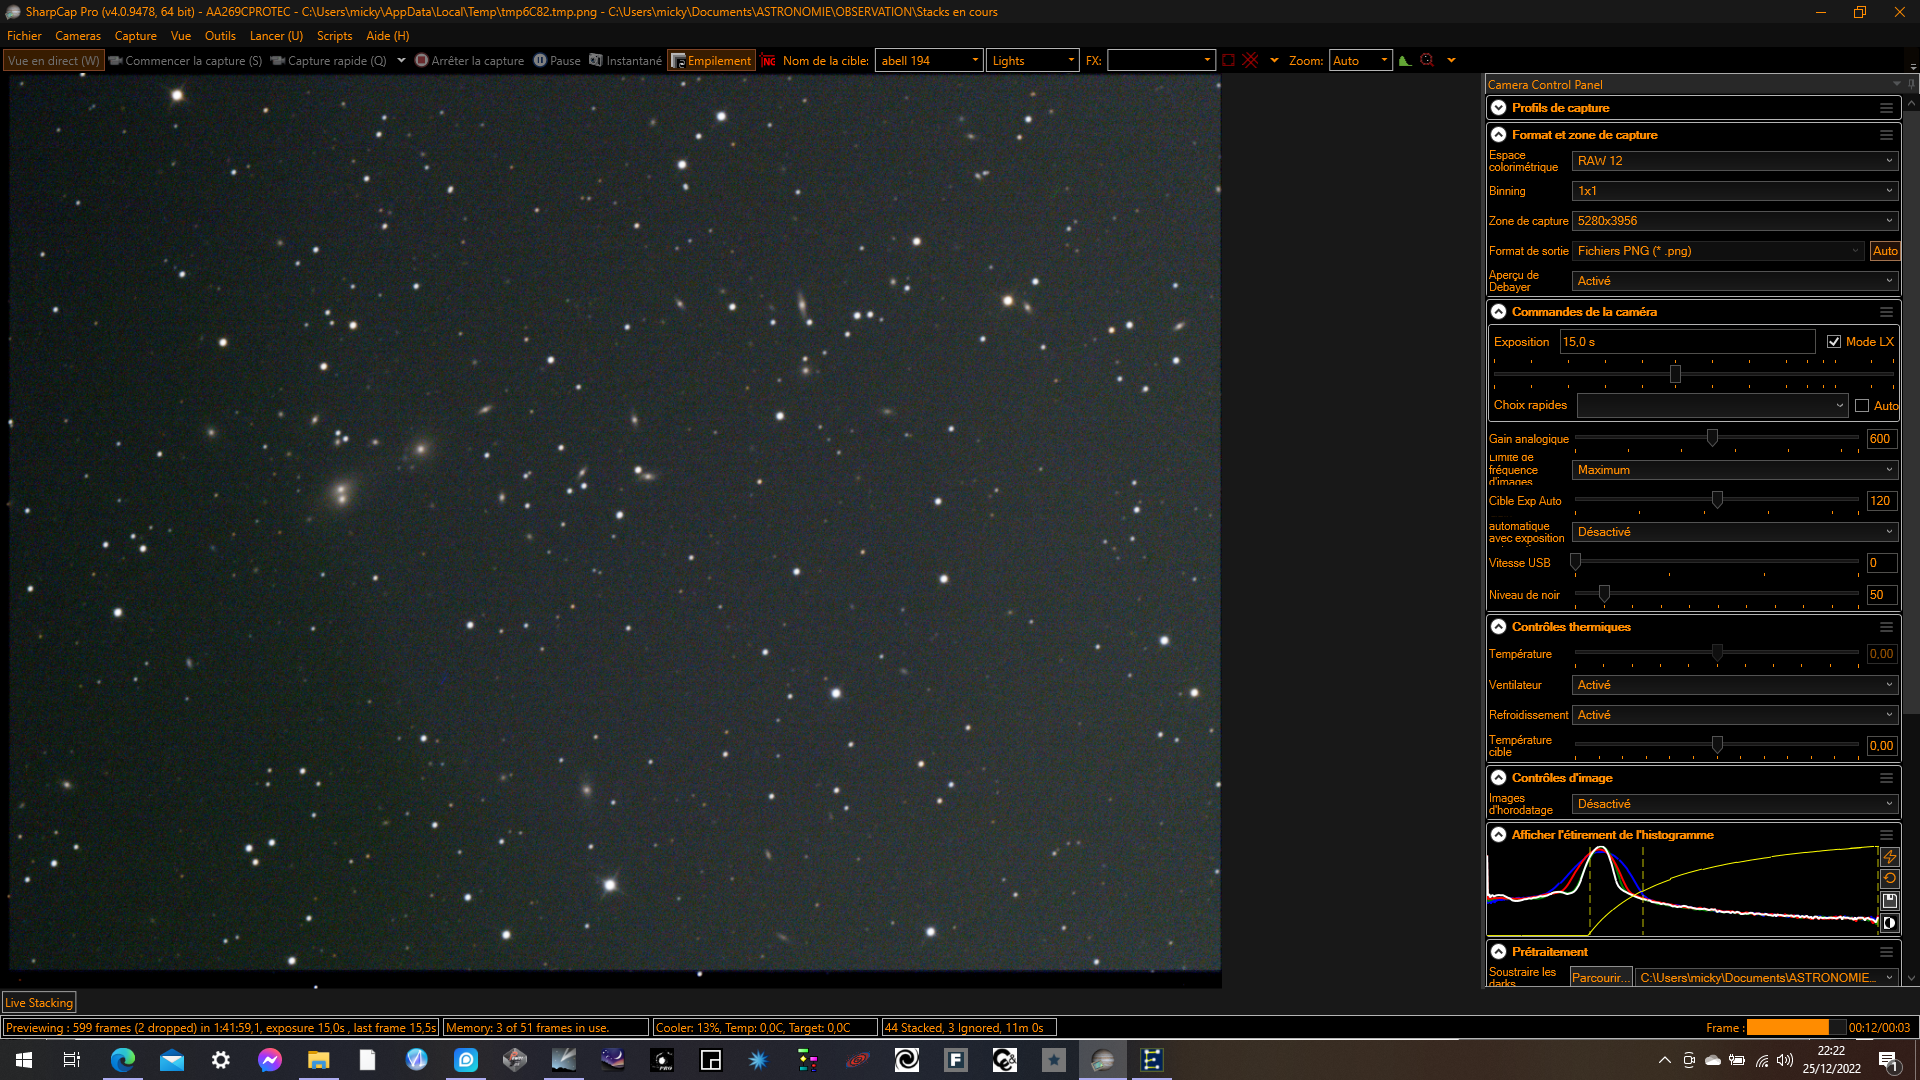Click the Gain analogique 600 value field
This screenshot has height=1080, width=1920.
click(1881, 439)
